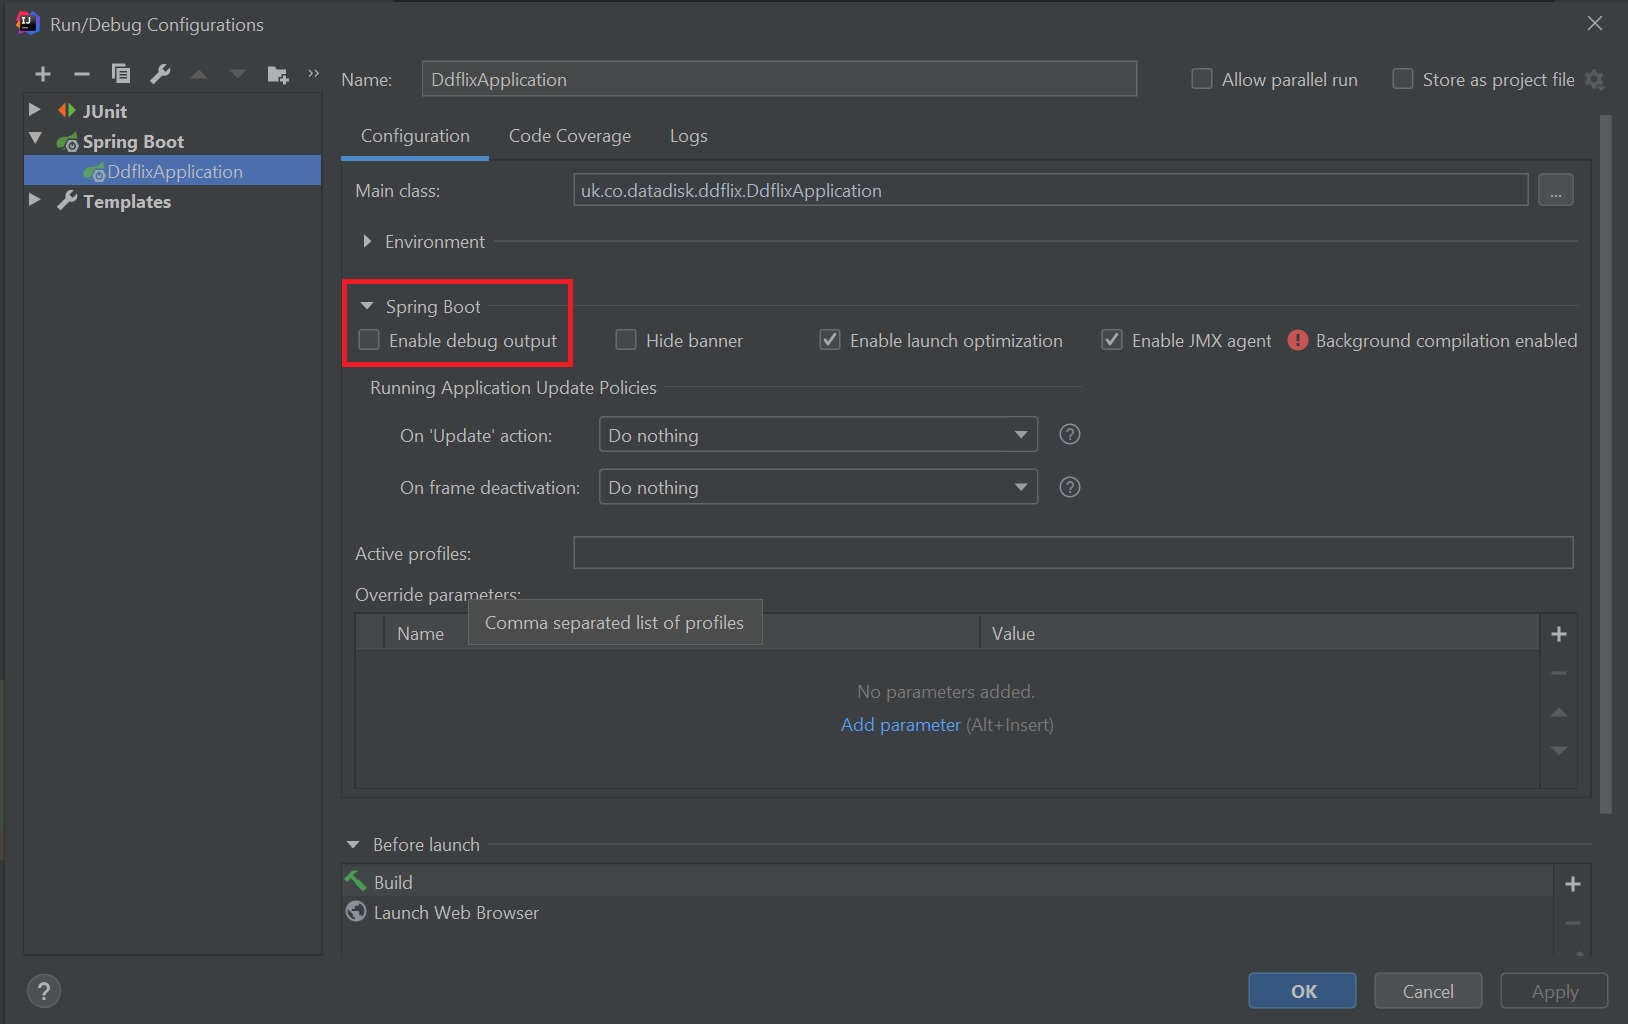
Task: Click the help question mark button at bottom left
Action: tap(43, 991)
